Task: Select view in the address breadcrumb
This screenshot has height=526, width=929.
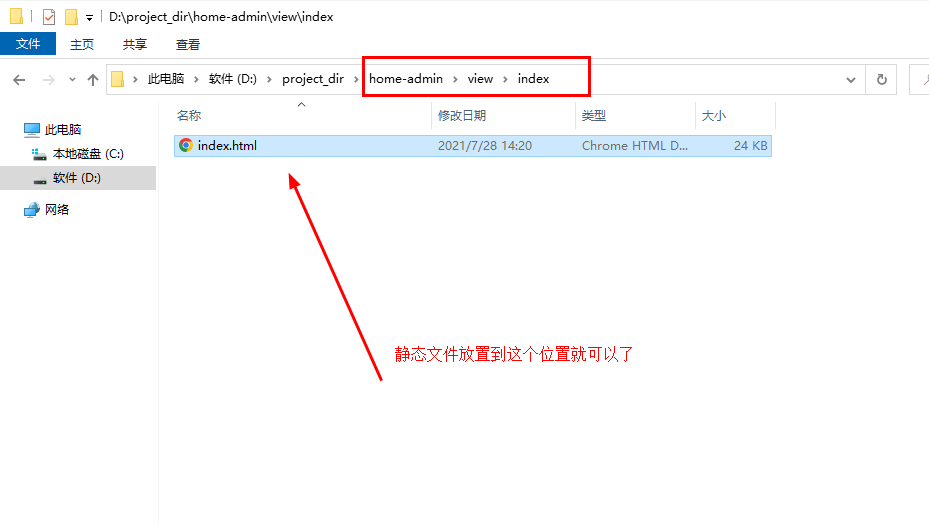Action: pos(480,79)
